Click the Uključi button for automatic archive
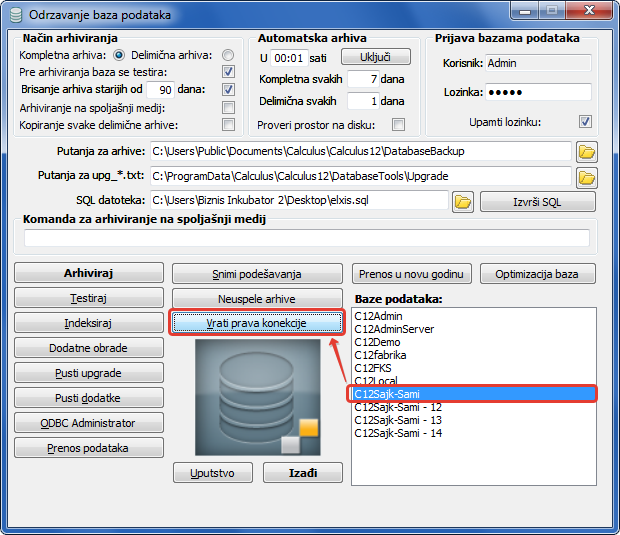The height and width of the screenshot is (535, 620). coord(376,57)
